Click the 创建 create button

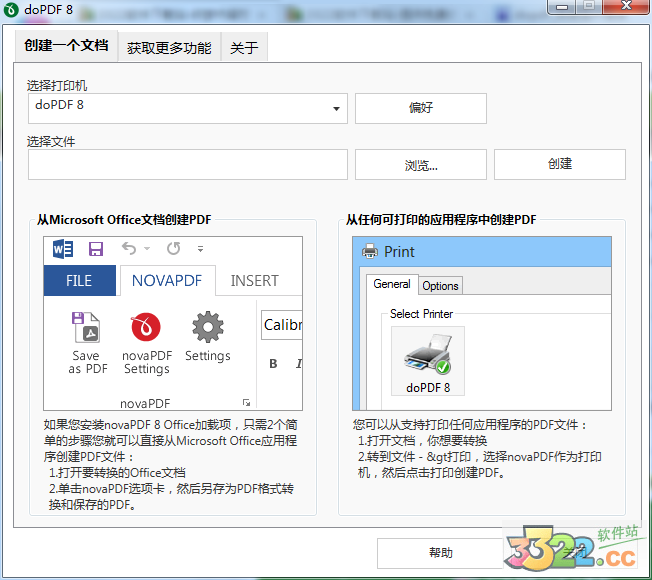[x=560, y=165]
